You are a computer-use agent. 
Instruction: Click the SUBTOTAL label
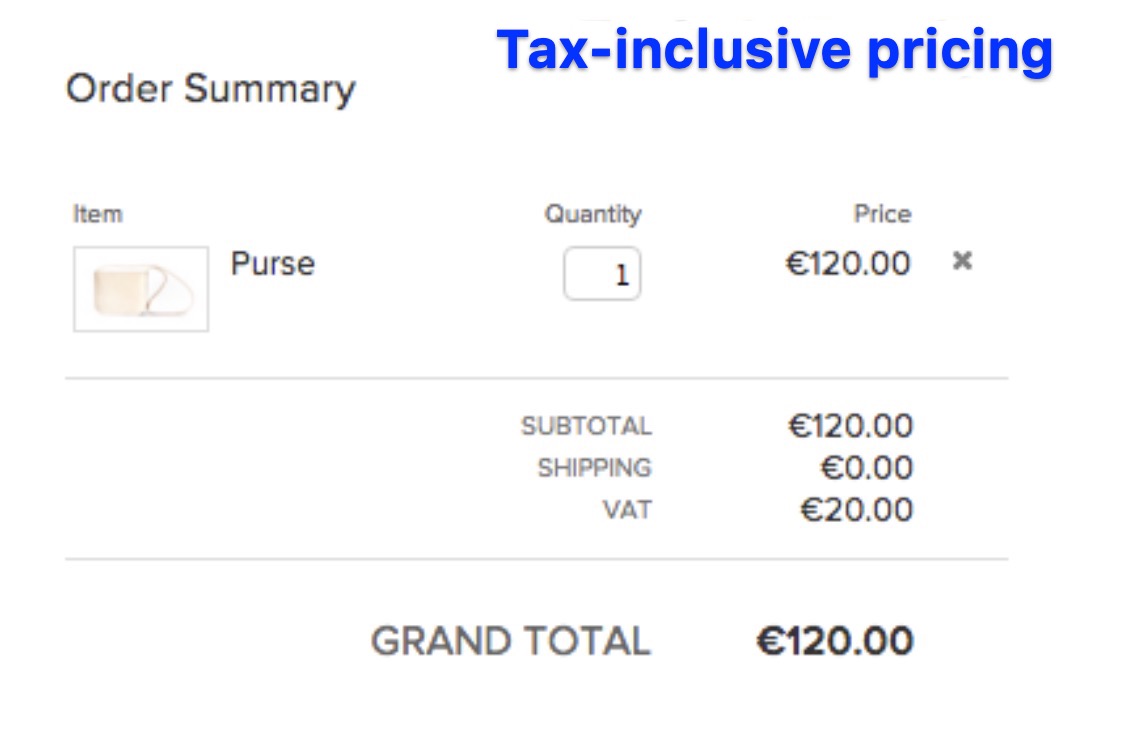click(x=586, y=427)
